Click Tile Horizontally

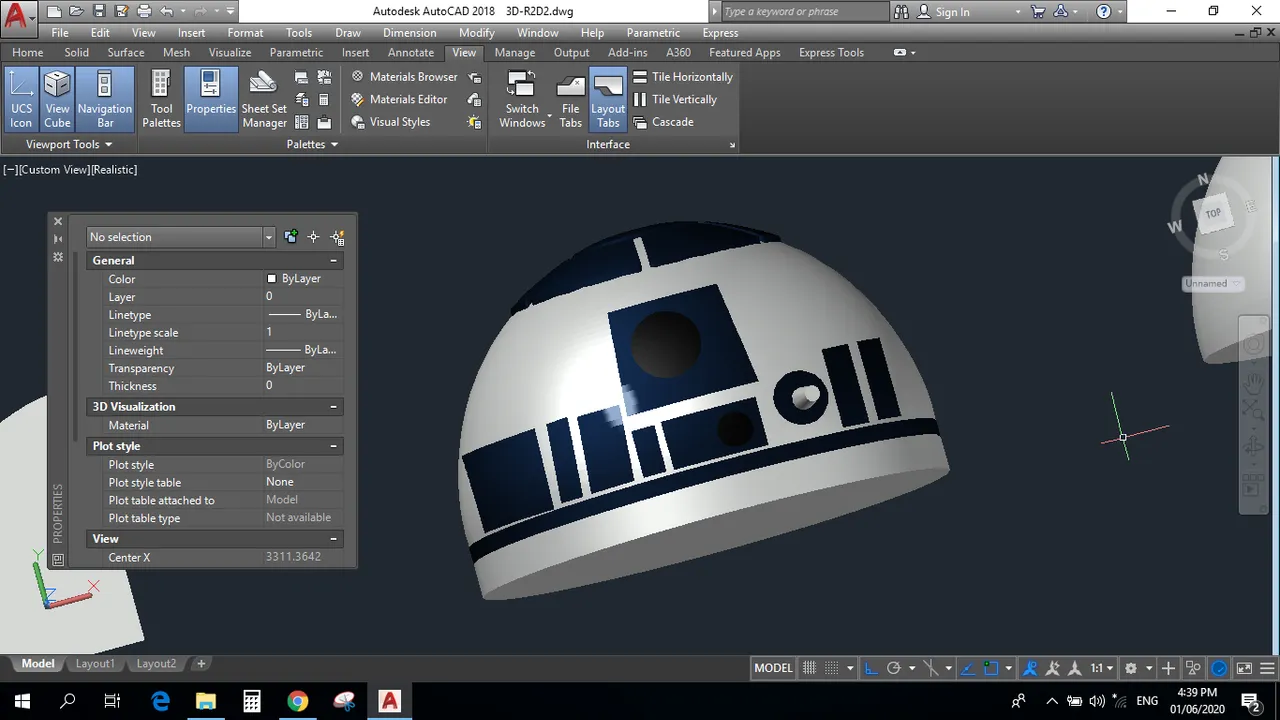683,77
